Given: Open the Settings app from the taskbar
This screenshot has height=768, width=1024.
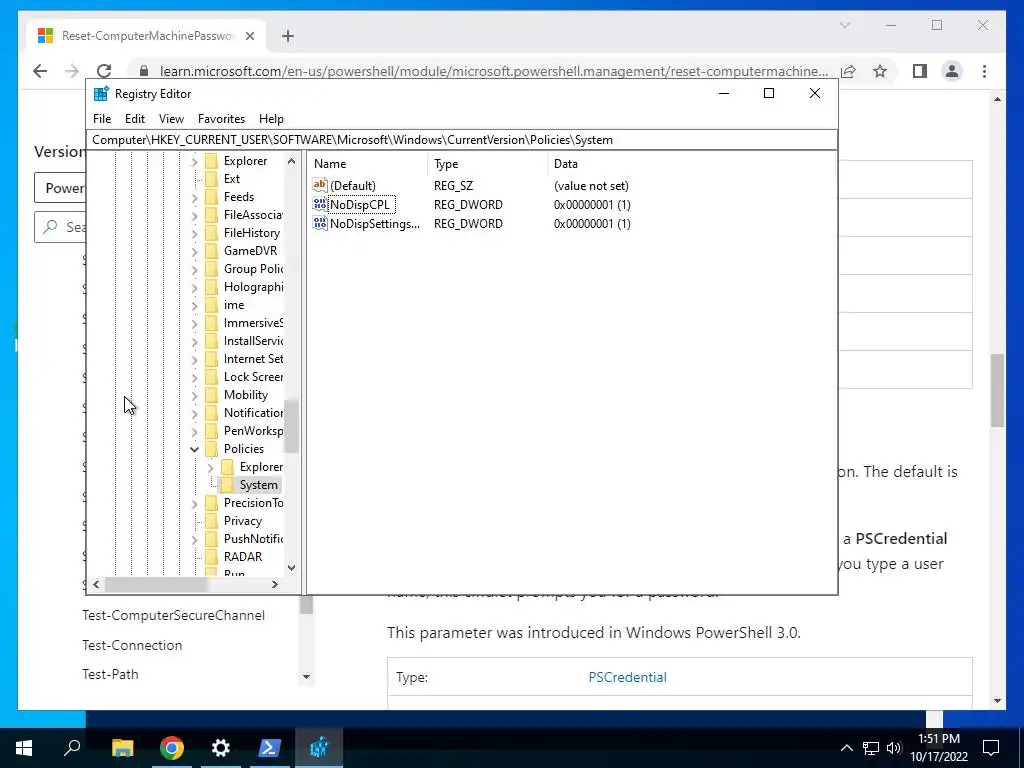Looking at the screenshot, I should pos(221,748).
